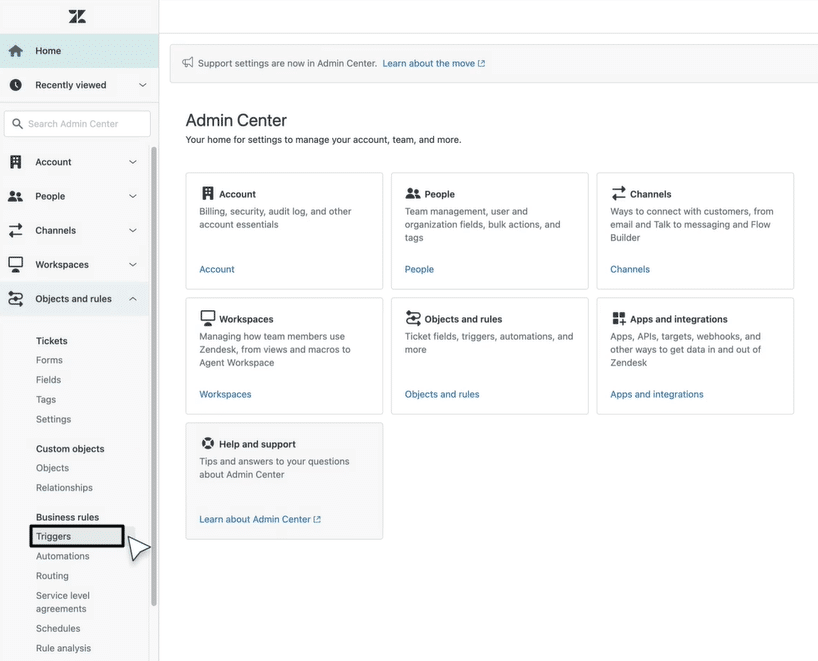818x661 pixels.
Task: Click the Tickets section heading
Action: click(x=52, y=341)
